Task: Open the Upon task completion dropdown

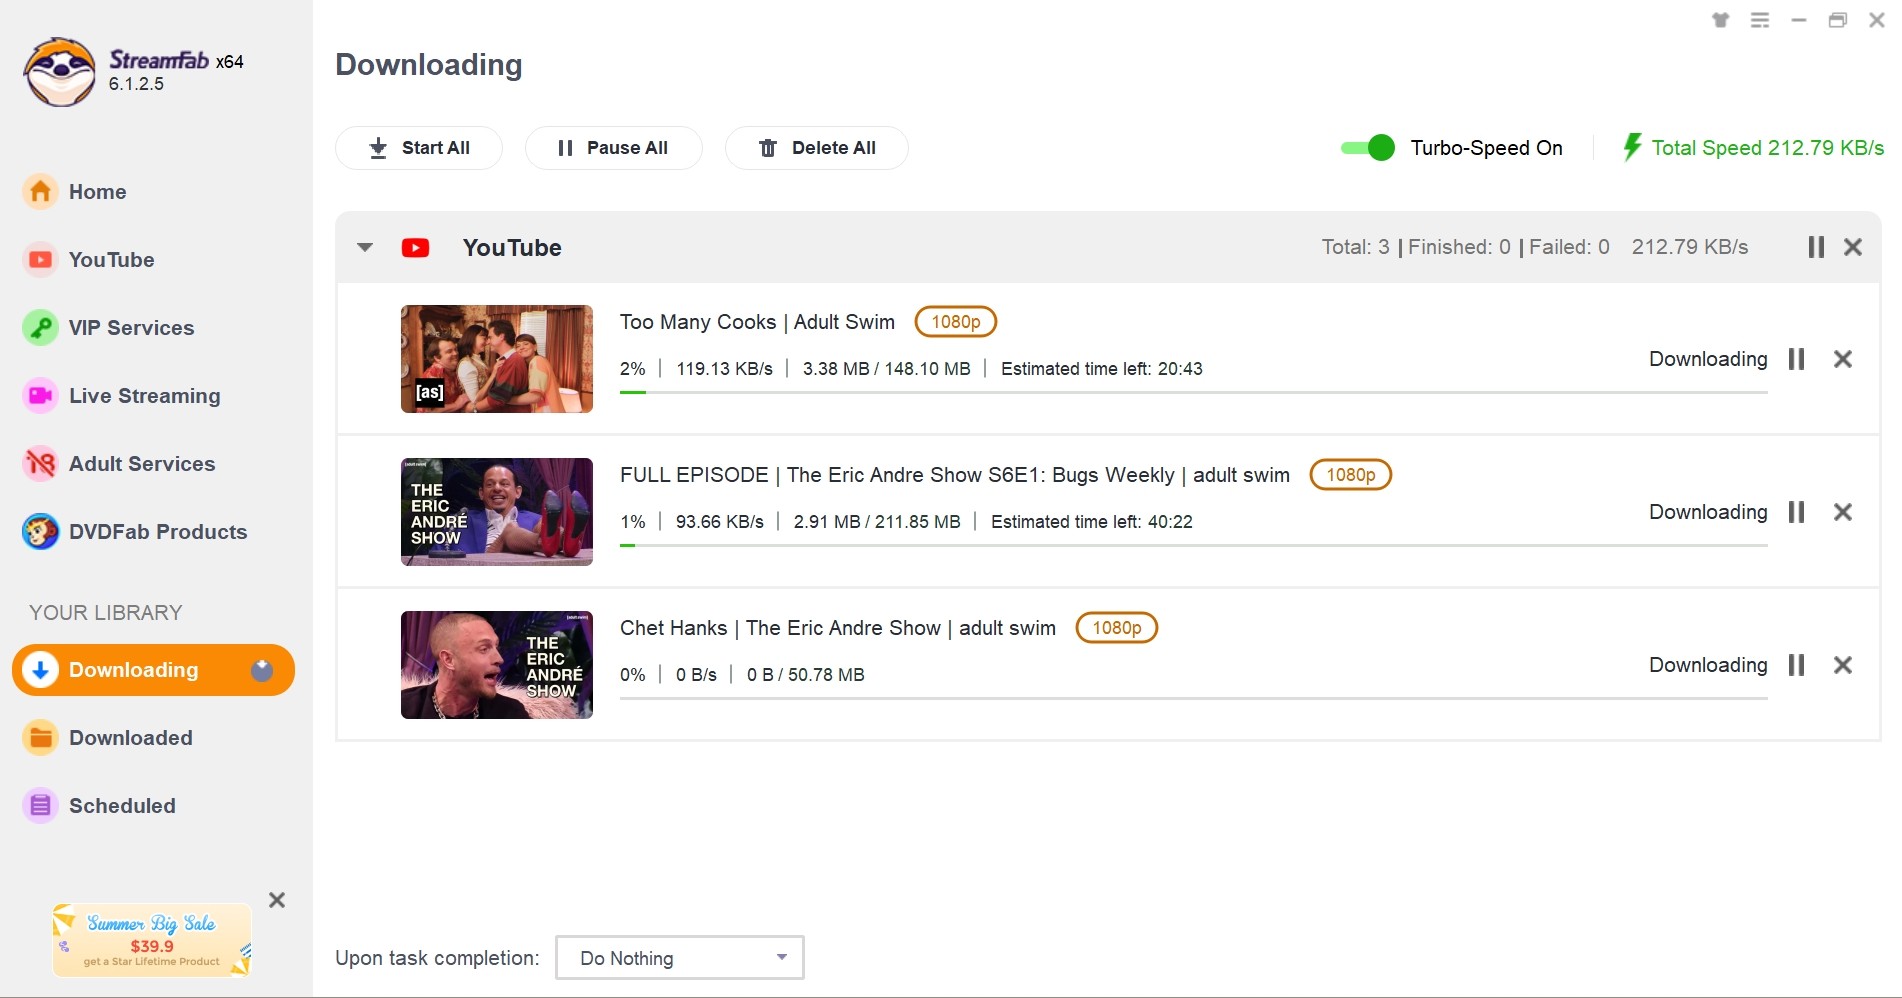Action: tap(679, 958)
